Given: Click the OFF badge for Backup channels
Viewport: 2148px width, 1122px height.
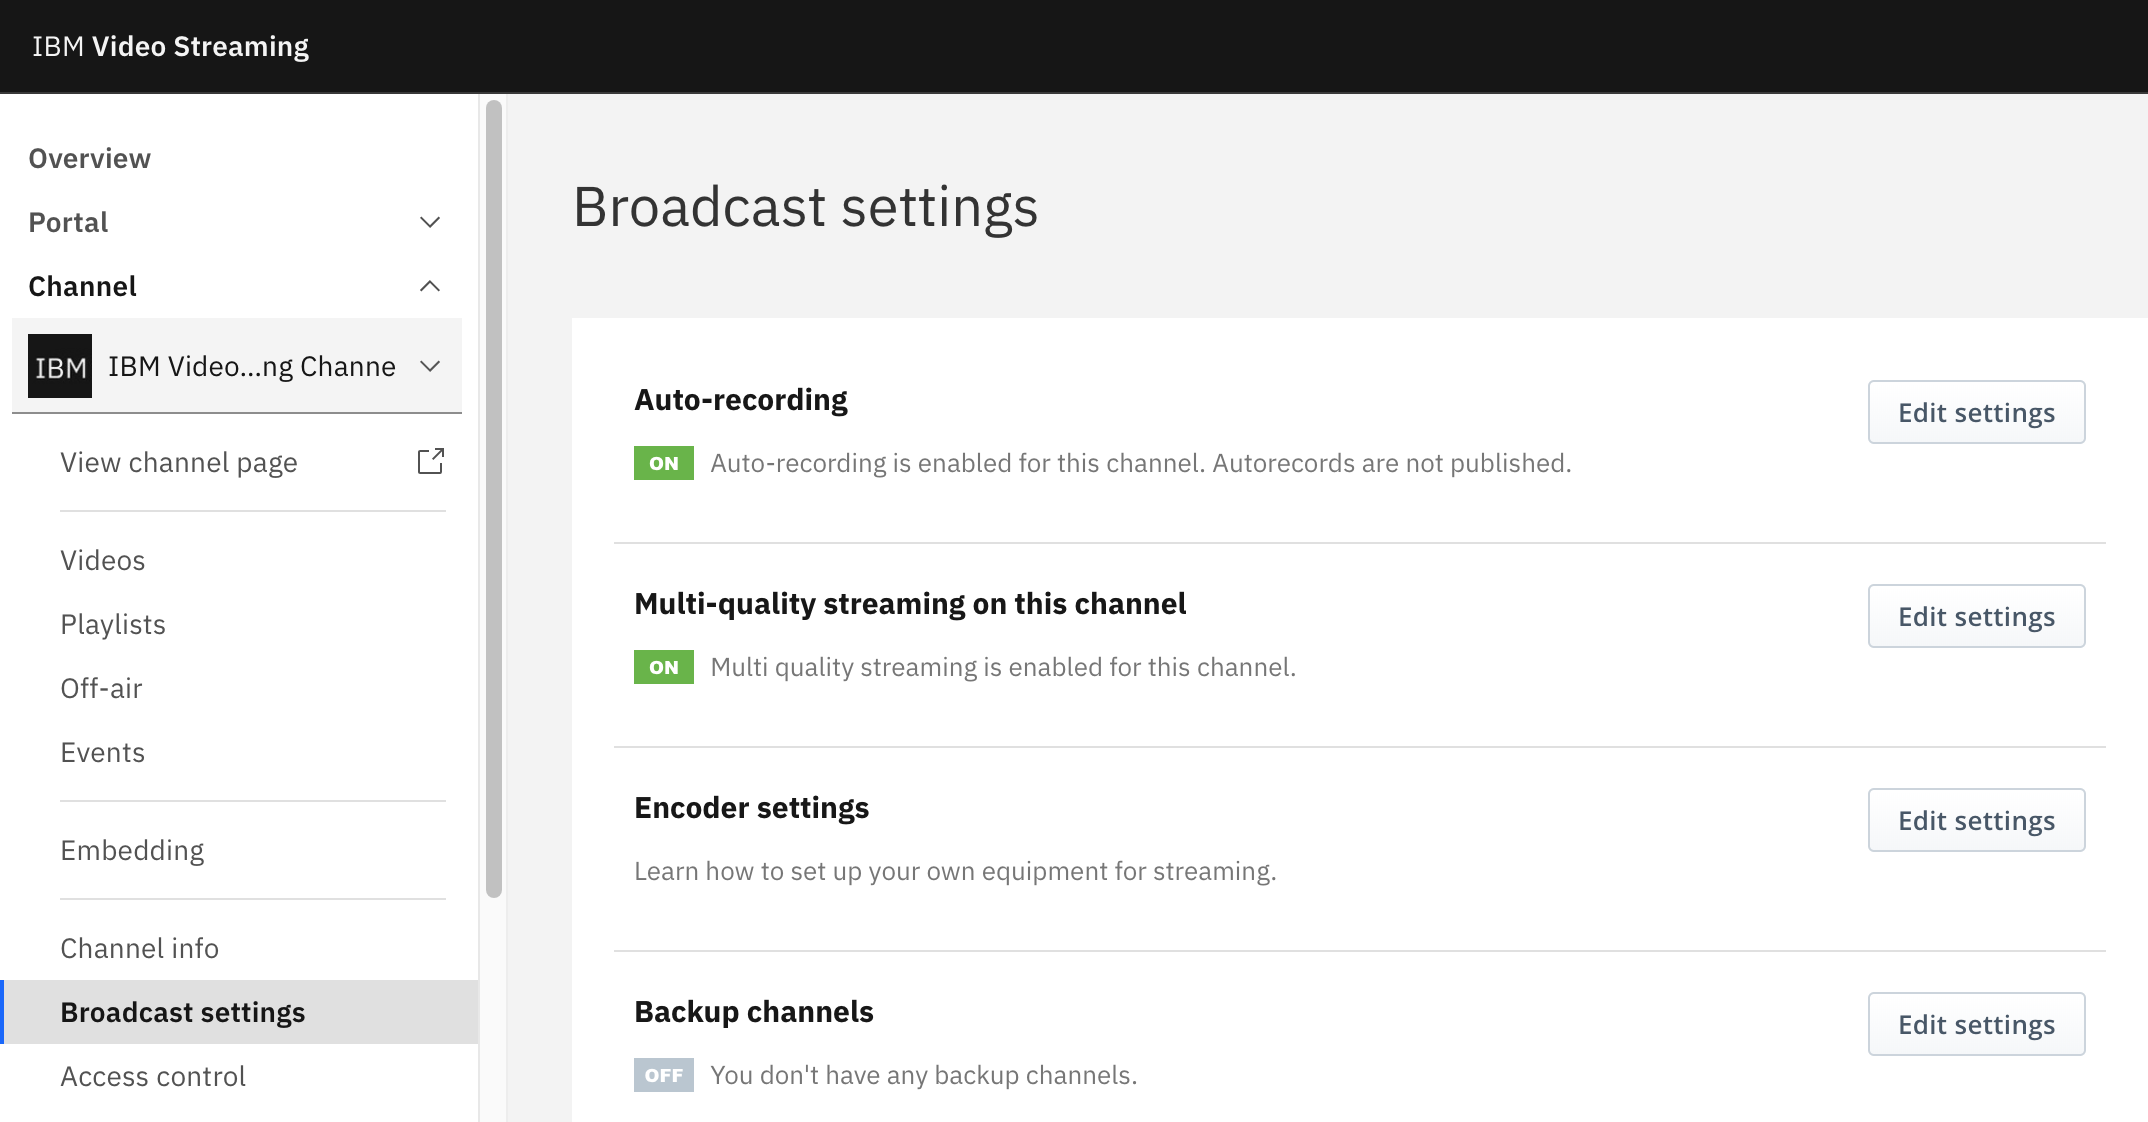Looking at the screenshot, I should [x=664, y=1075].
